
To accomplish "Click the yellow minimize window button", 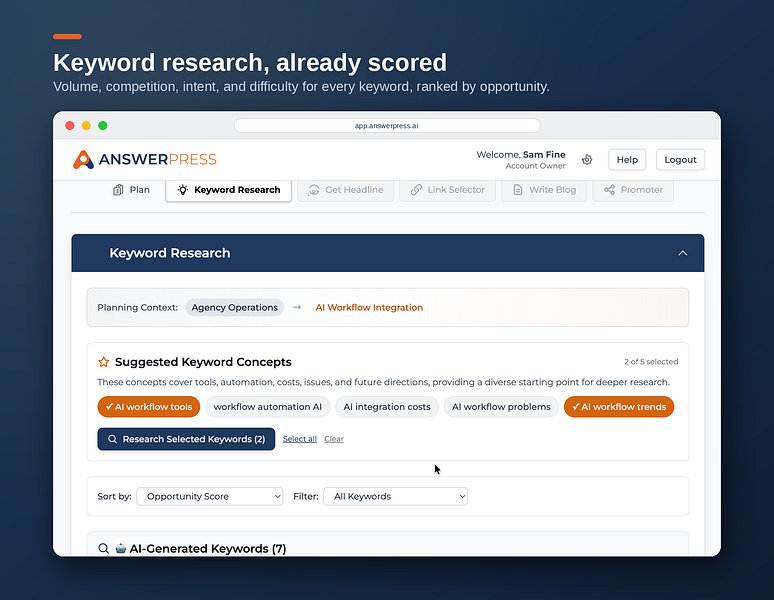I will pyautogui.click(x=86, y=126).
